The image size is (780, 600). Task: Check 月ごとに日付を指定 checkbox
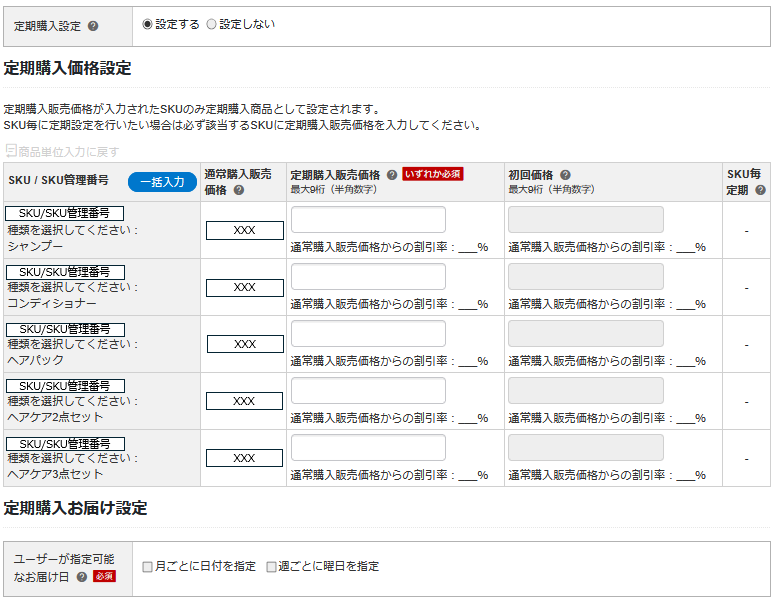click(x=148, y=567)
